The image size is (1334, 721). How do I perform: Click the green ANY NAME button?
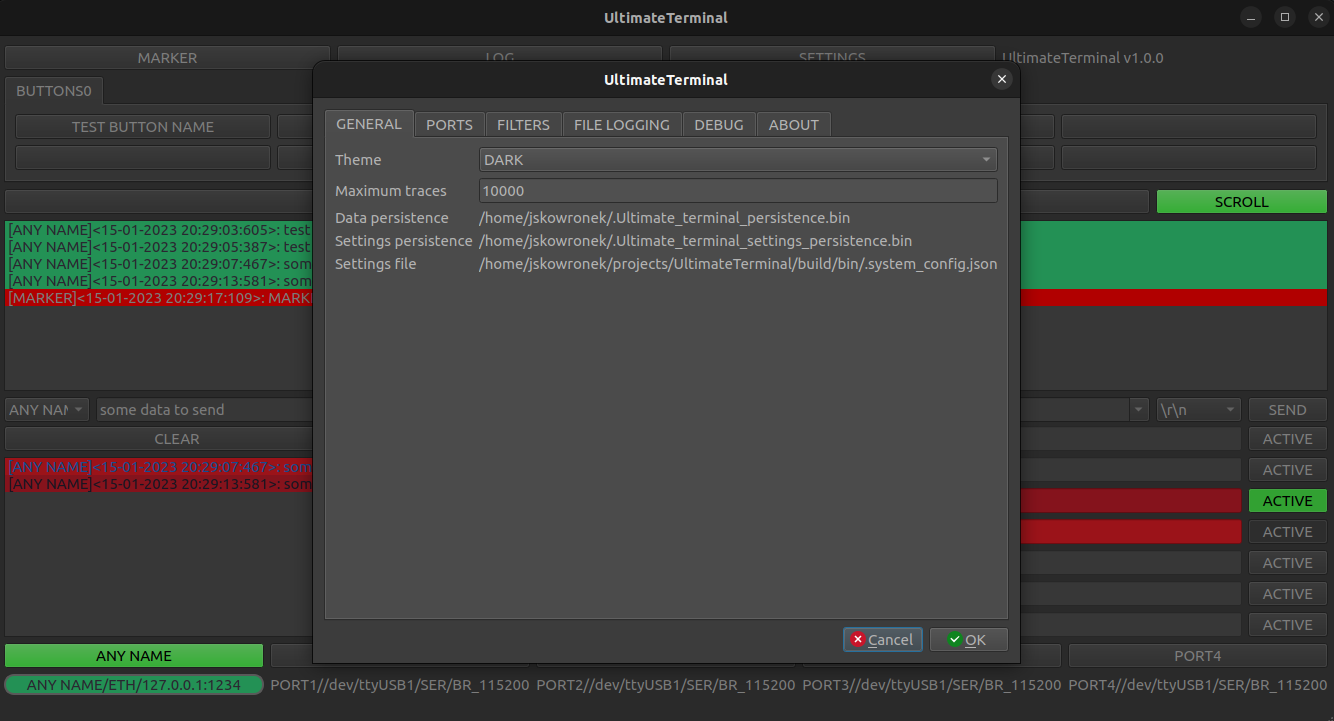(x=133, y=655)
